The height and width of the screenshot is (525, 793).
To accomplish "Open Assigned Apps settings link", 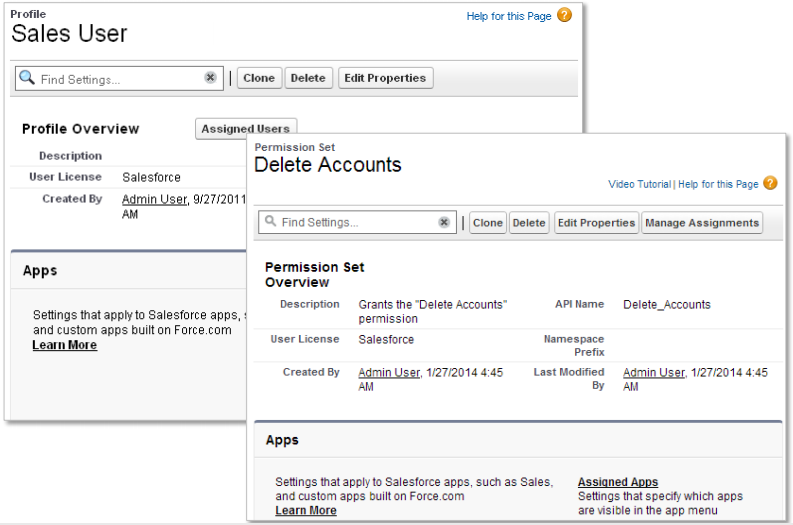I will pyautogui.click(x=617, y=482).
